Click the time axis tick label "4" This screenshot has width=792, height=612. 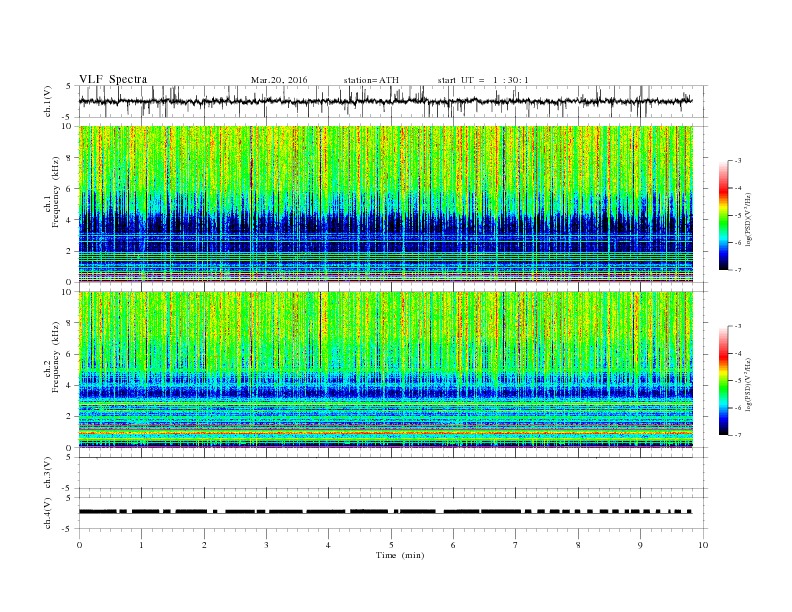click(329, 545)
